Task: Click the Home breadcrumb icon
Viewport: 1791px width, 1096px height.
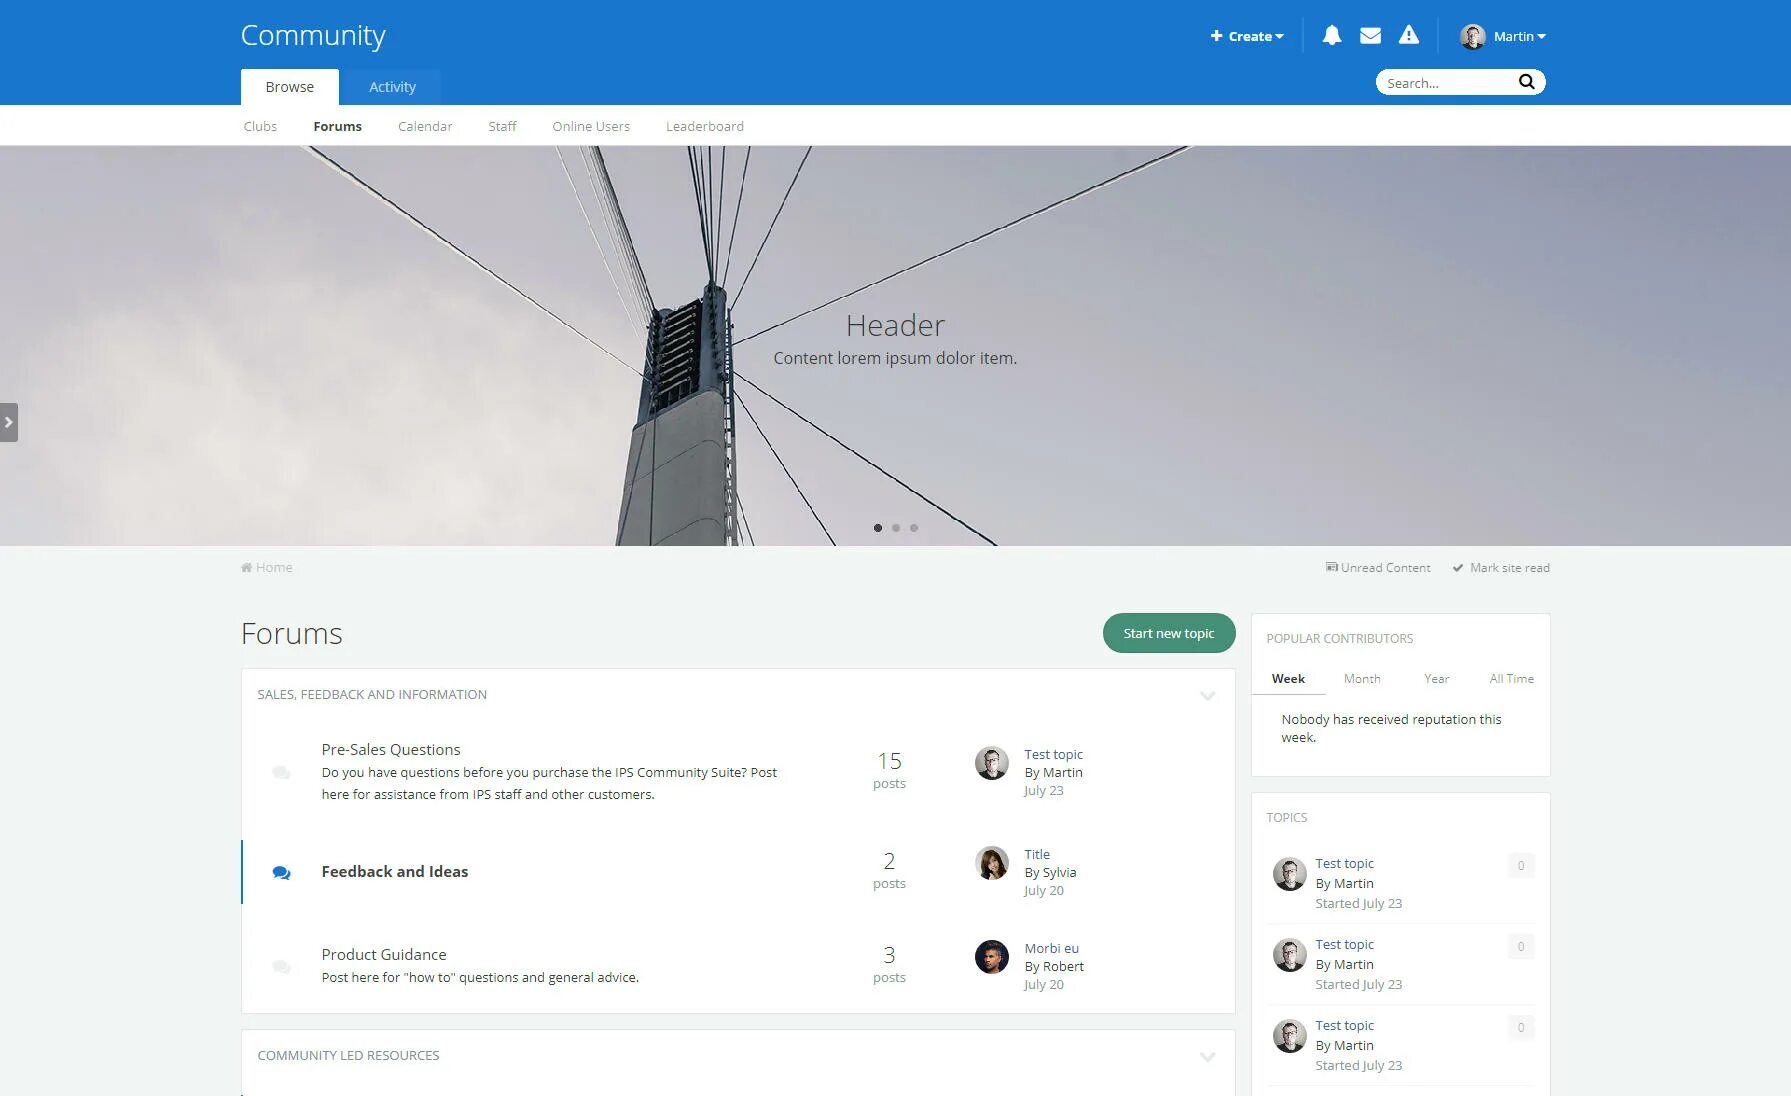Action: tap(246, 567)
